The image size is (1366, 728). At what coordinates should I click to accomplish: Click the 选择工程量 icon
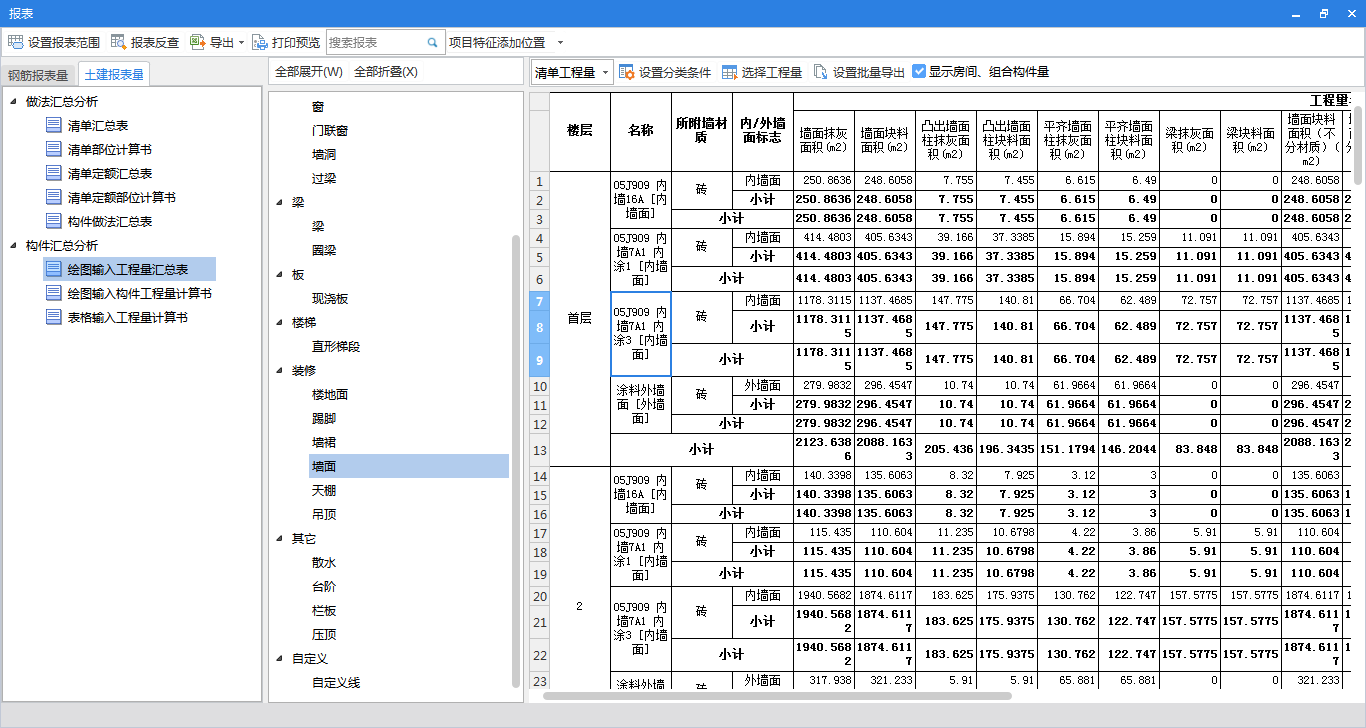point(729,72)
